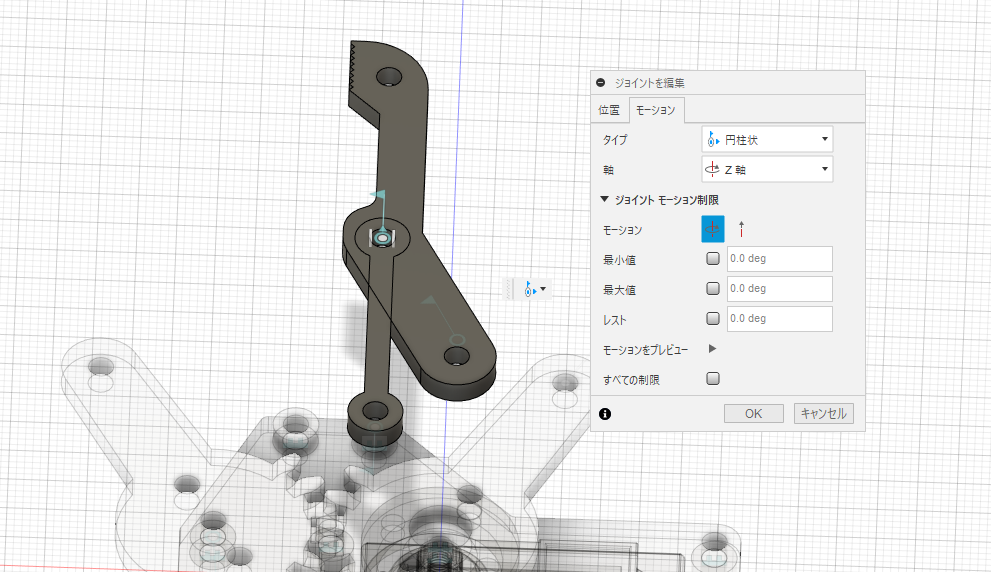
Task: Select the モーション tab
Action: coord(656,110)
